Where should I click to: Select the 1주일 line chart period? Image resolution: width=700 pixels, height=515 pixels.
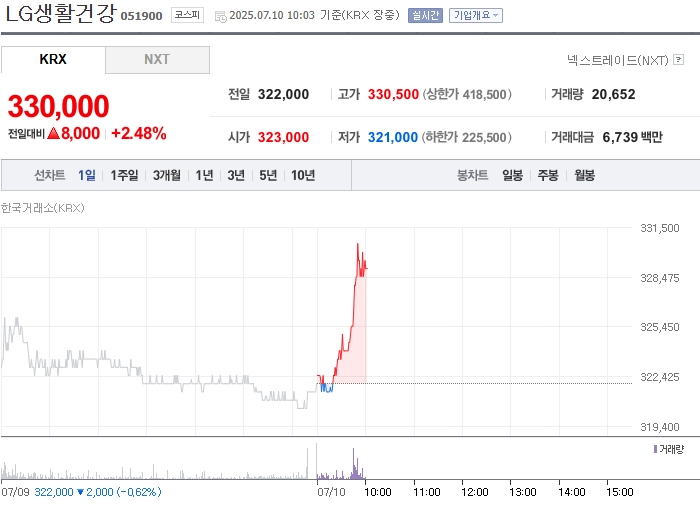point(124,175)
